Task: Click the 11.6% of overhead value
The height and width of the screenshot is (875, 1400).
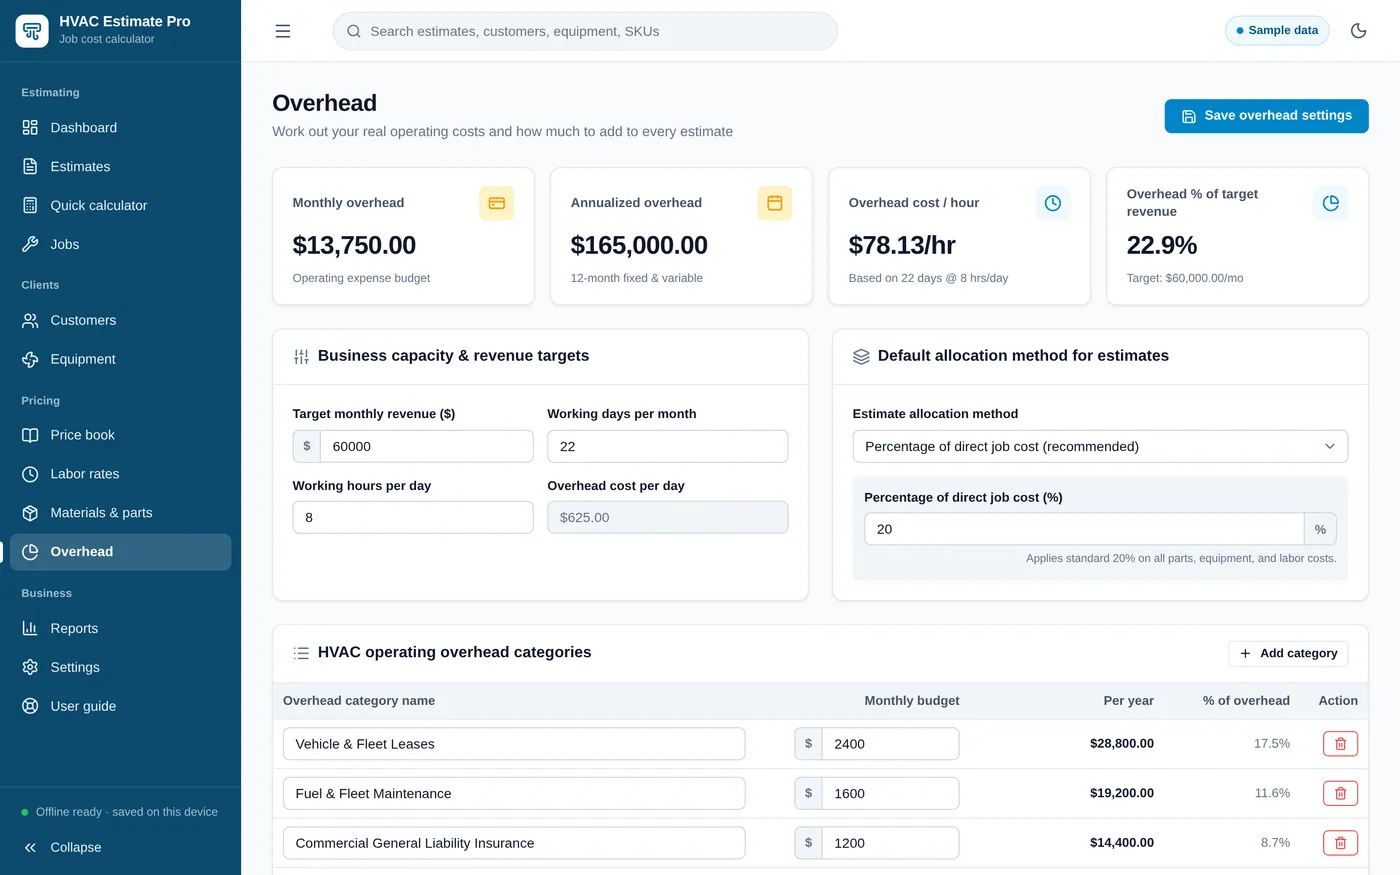Action: point(1272,794)
